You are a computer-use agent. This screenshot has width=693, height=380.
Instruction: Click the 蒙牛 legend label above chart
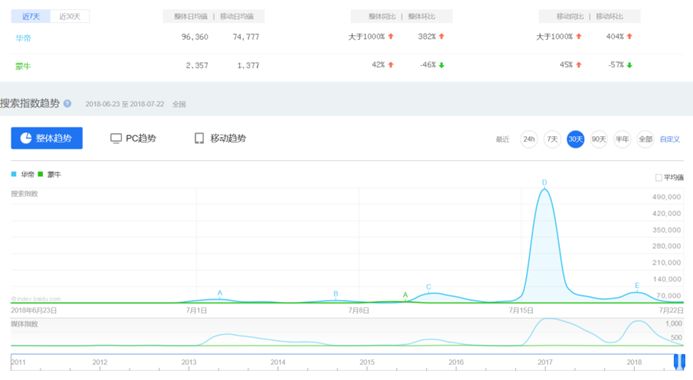coord(54,175)
